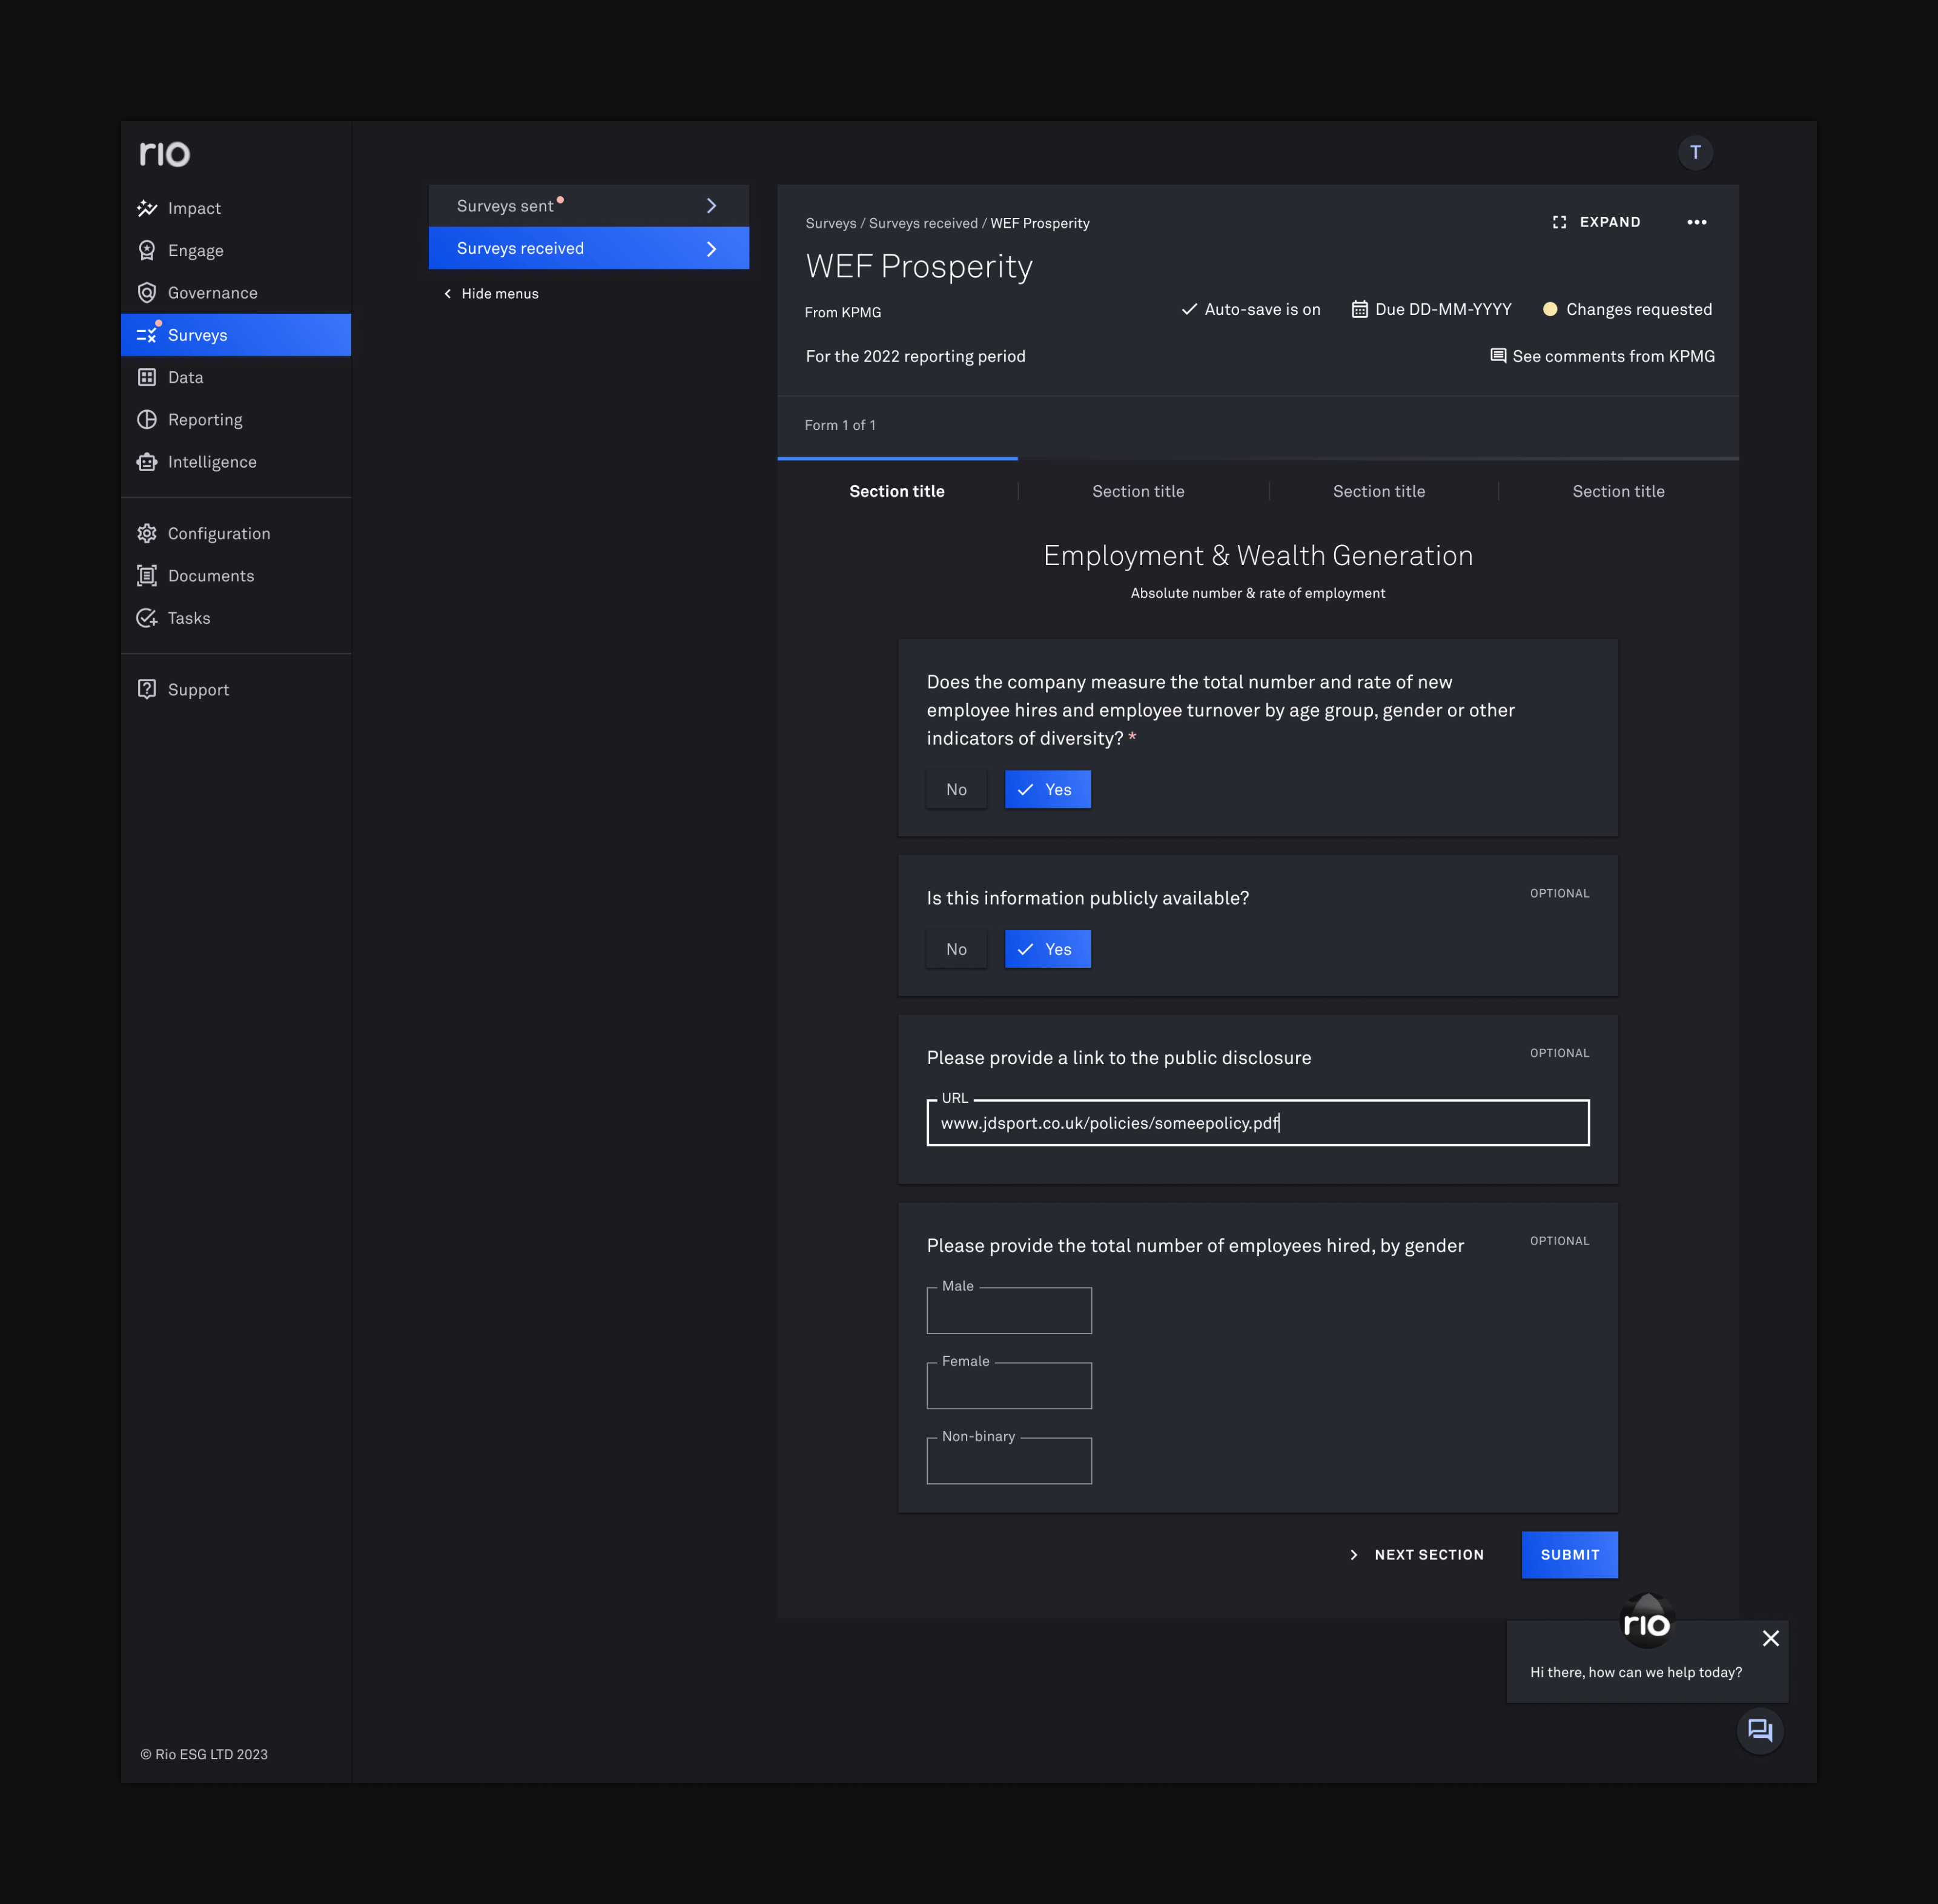The width and height of the screenshot is (1938, 1904).
Task: Click the Changes requested status dot
Action: click(x=1549, y=309)
